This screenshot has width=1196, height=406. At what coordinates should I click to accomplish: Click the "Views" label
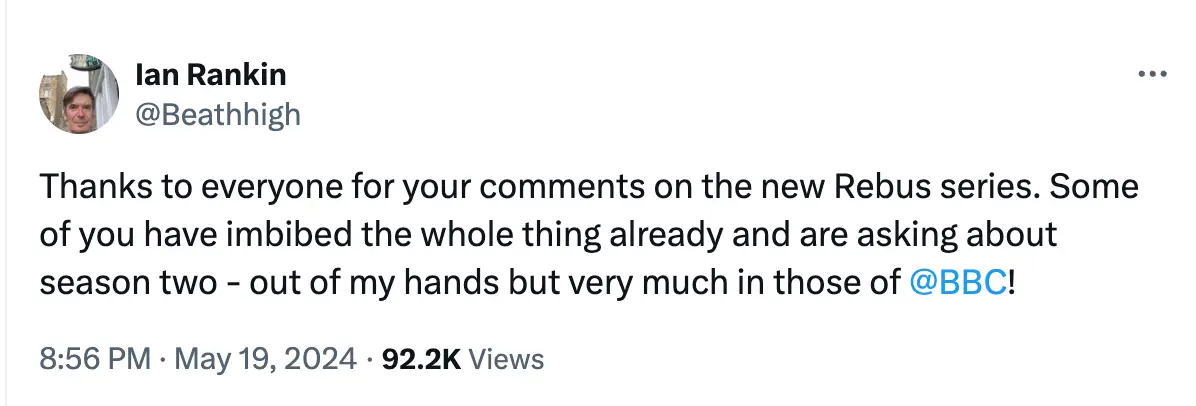[506, 358]
